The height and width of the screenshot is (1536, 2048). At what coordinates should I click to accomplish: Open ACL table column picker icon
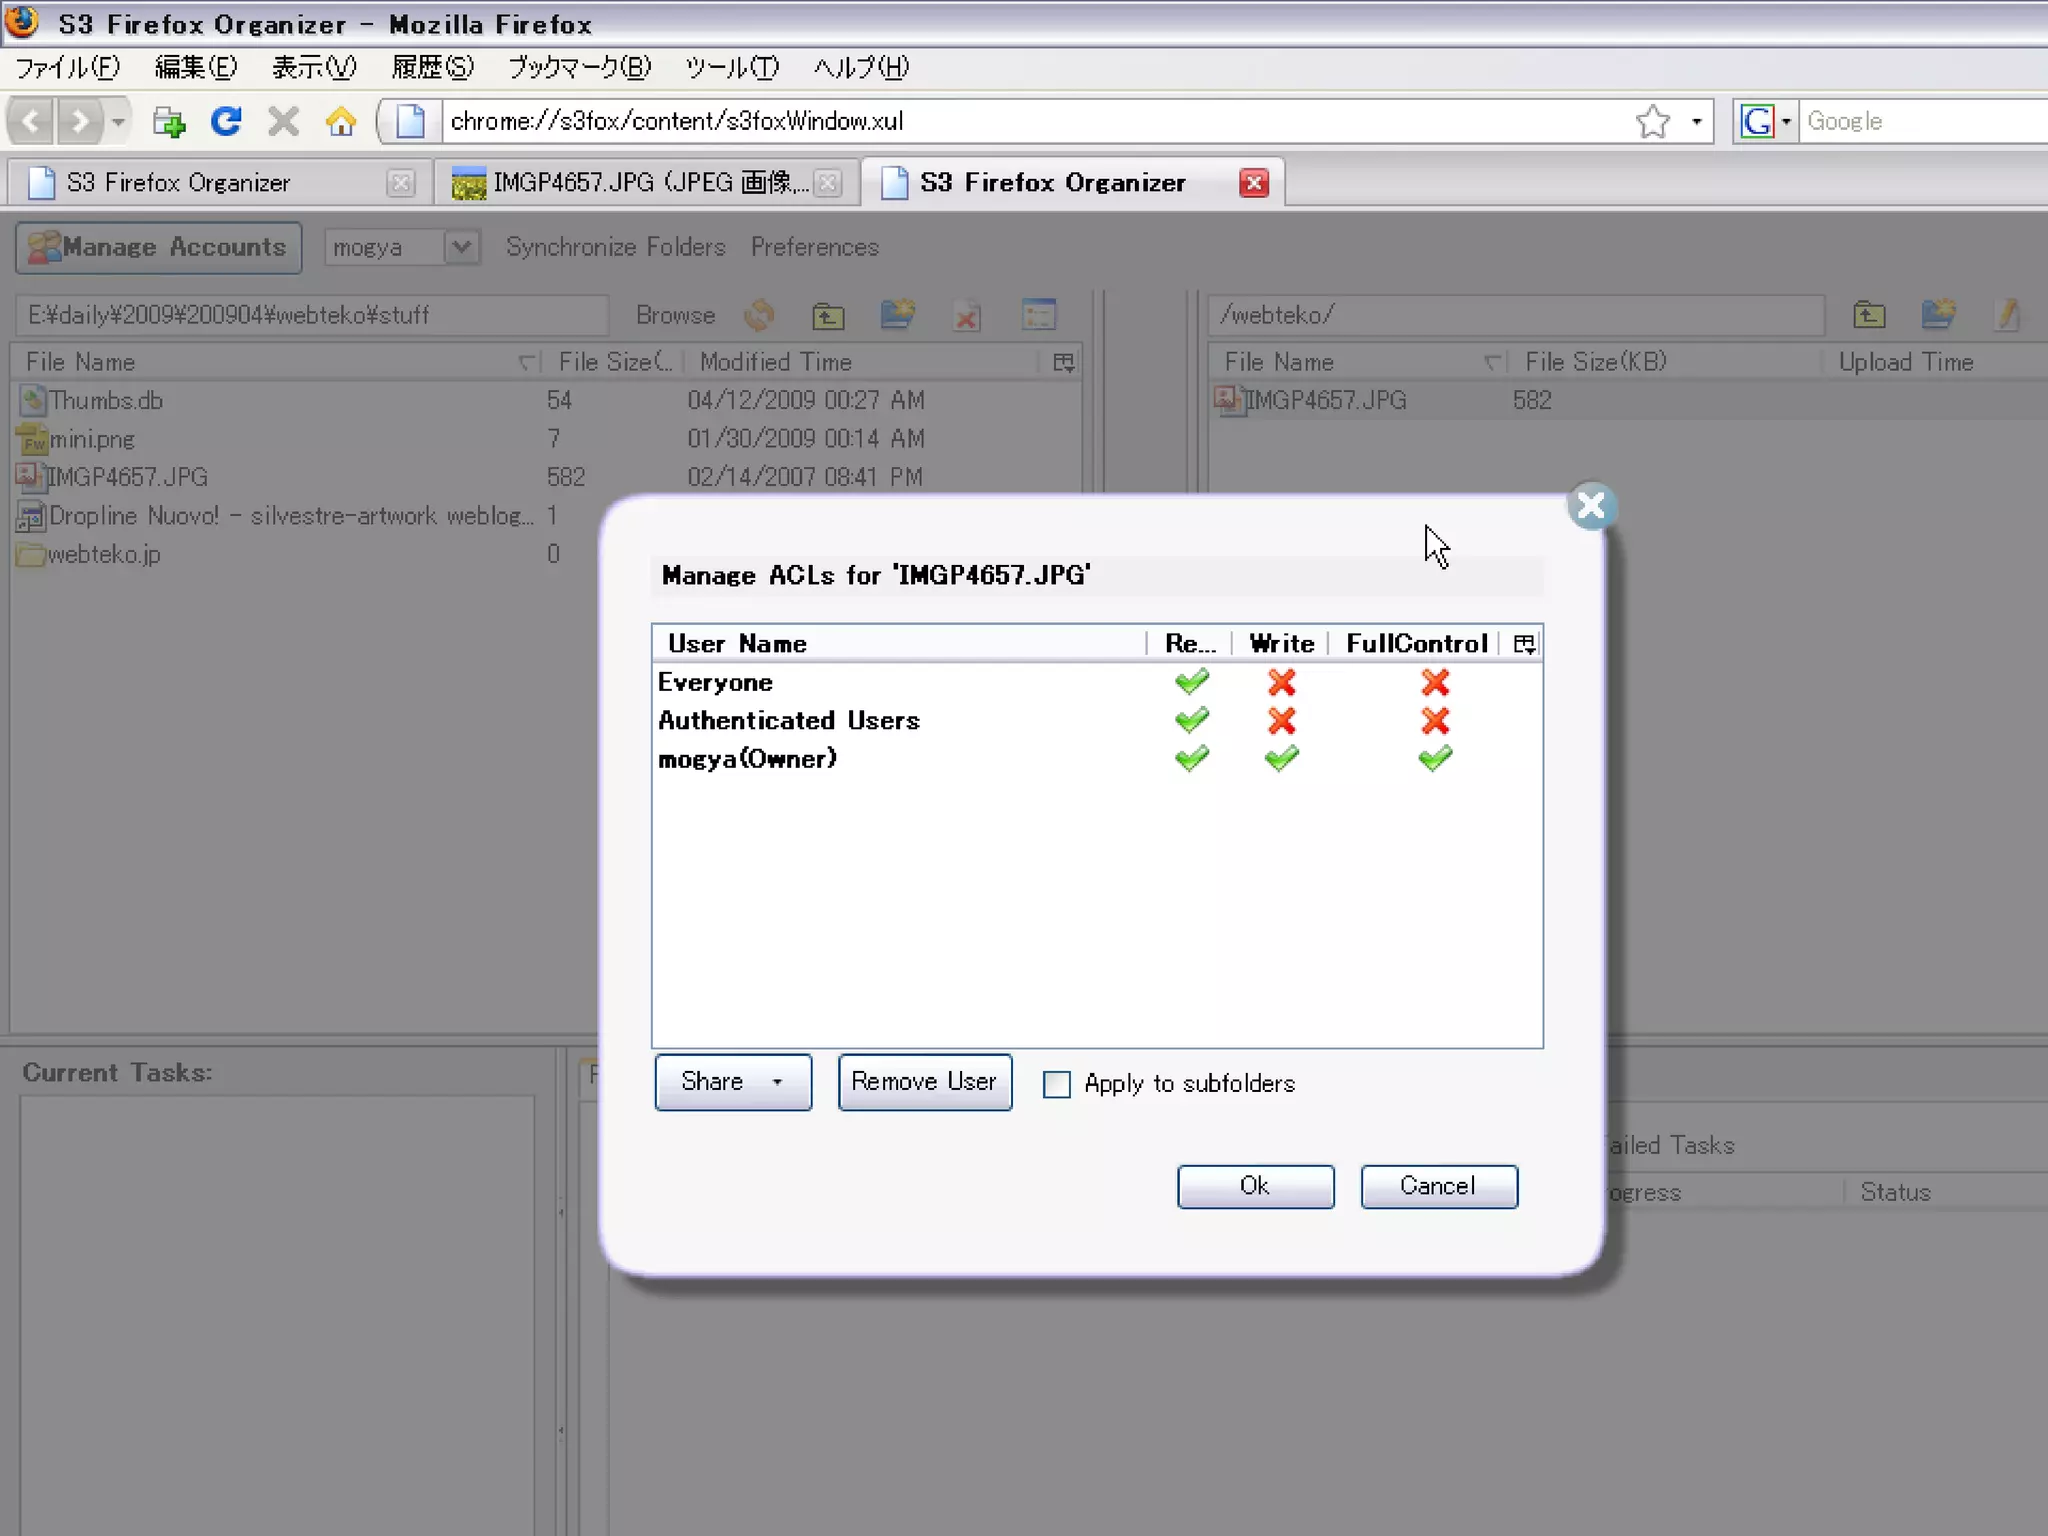tap(1524, 644)
